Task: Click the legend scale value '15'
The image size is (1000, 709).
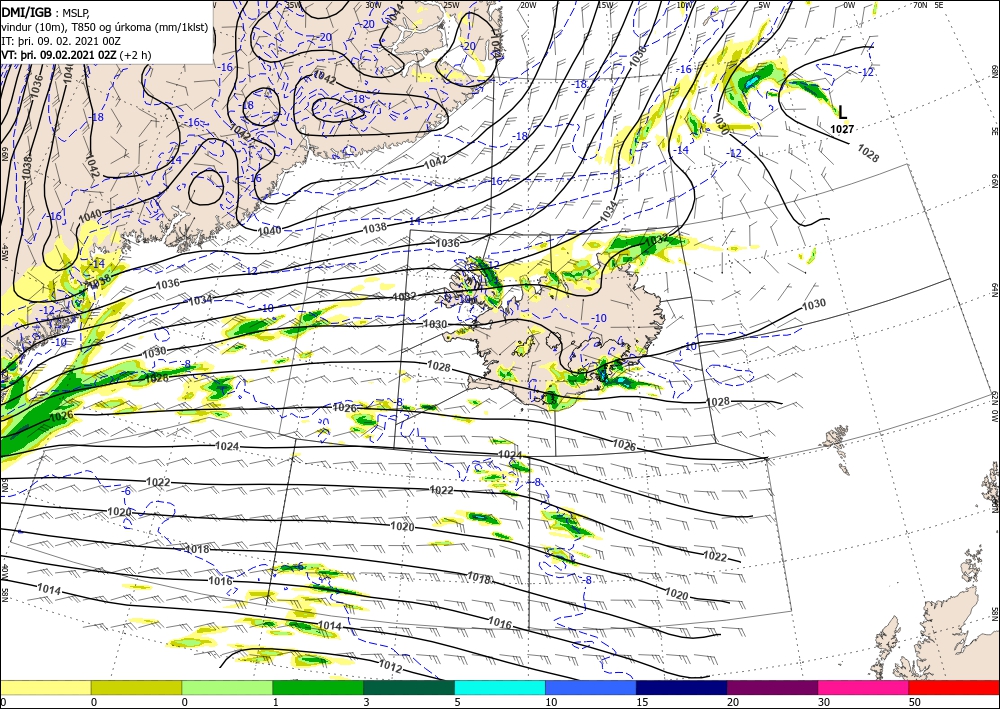Action: [642, 702]
